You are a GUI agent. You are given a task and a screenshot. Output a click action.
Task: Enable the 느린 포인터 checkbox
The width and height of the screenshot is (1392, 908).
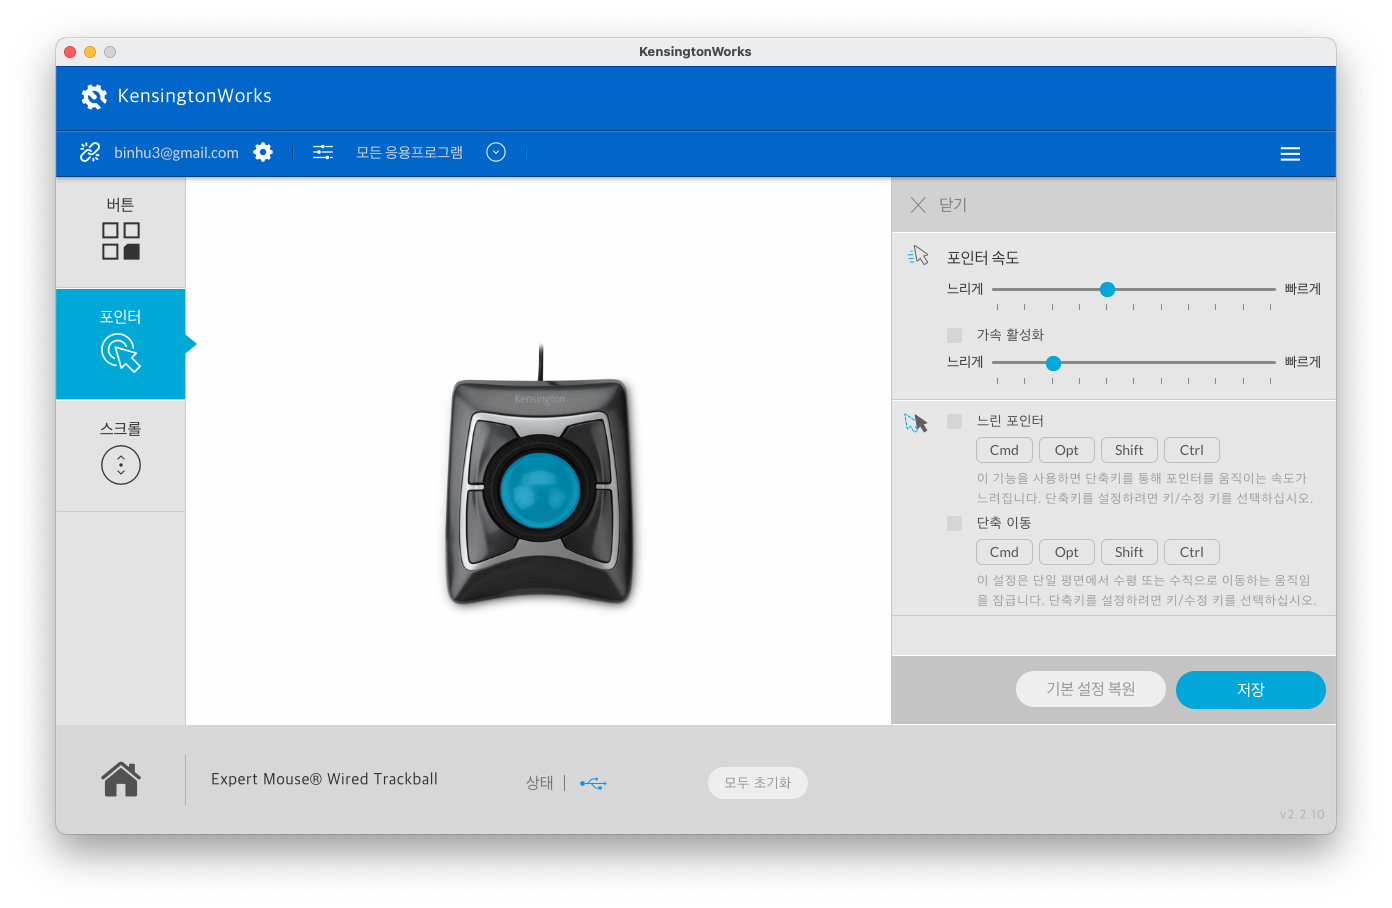click(954, 421)
